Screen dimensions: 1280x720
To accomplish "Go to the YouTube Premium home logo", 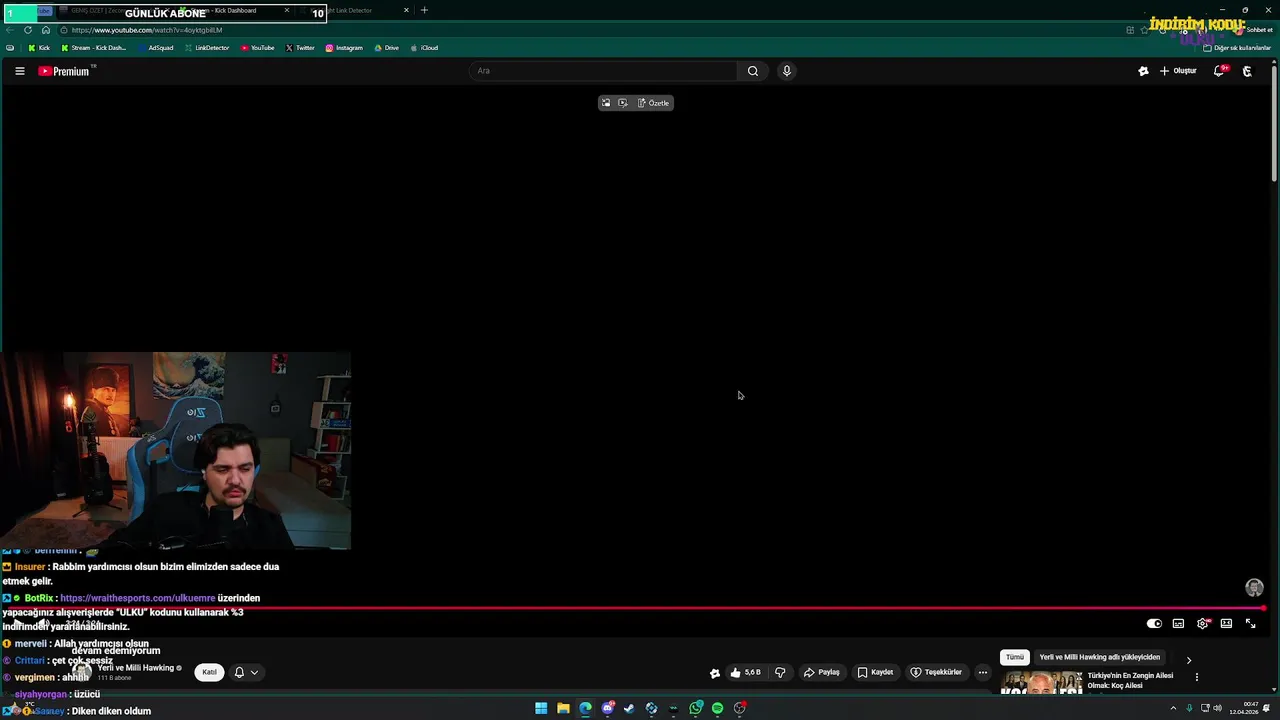I will 64,71.
